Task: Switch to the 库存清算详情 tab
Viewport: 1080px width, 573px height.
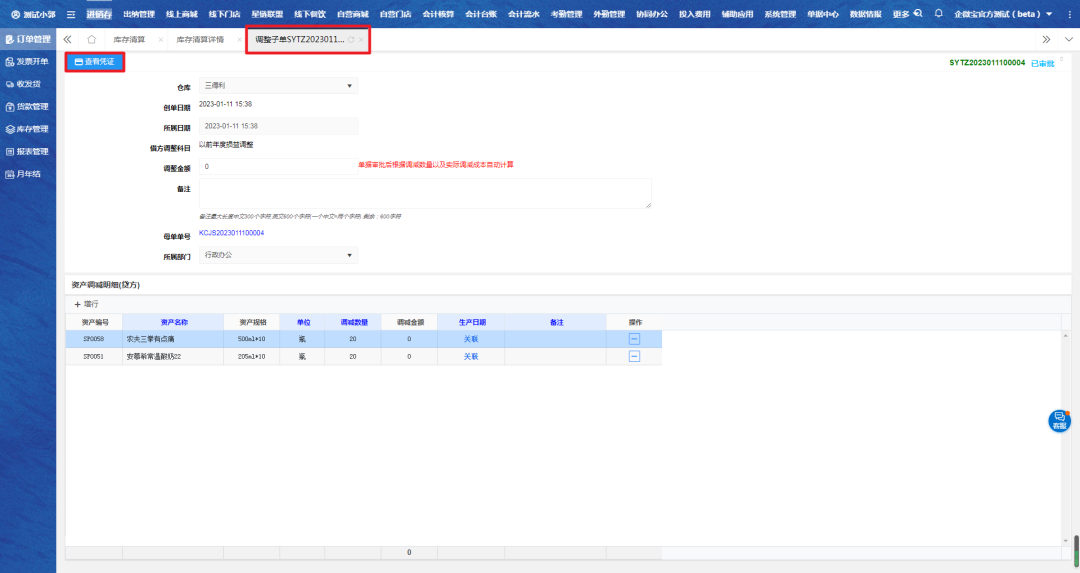Action: coord(199,39)
